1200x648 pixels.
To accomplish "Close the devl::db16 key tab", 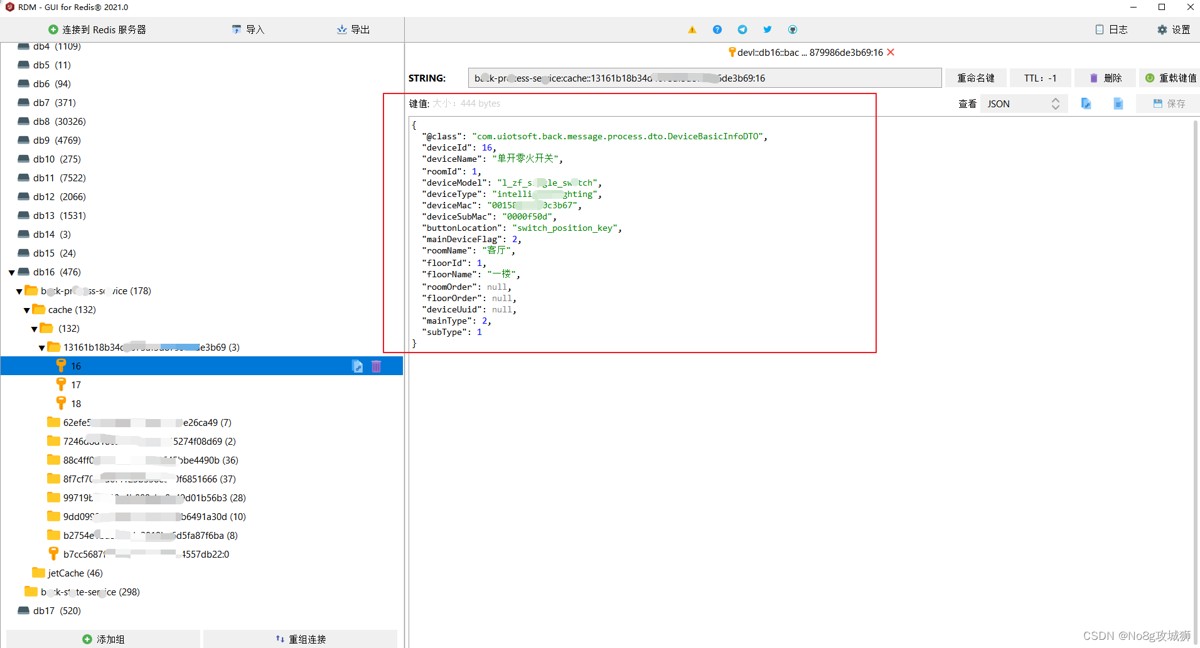I will (x=891, y=53).
